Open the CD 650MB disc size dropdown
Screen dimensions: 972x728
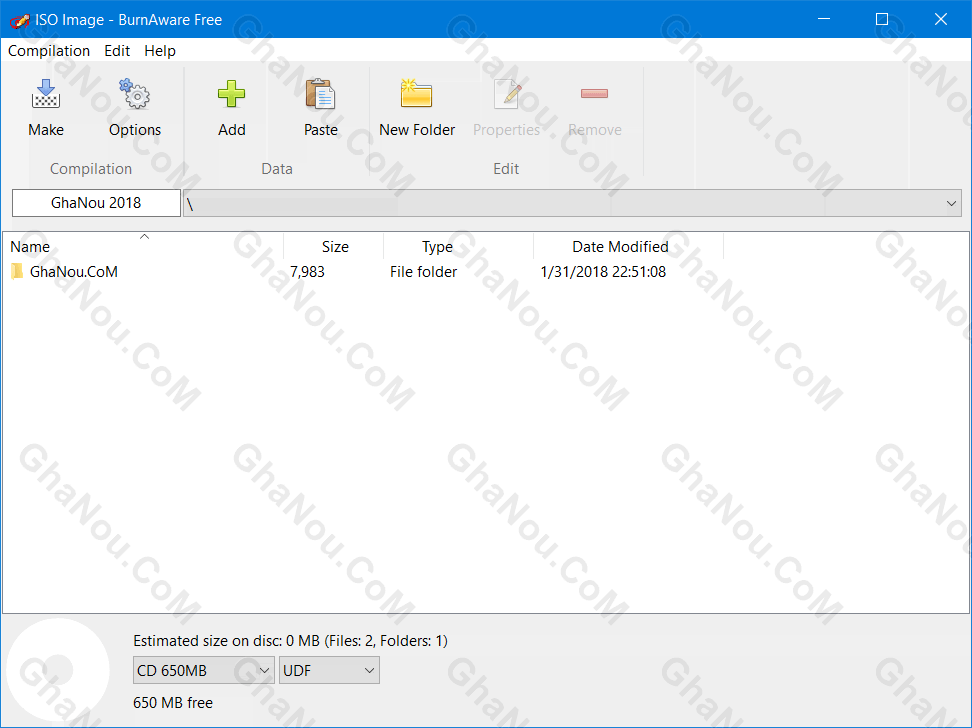(x=203, y=670)
